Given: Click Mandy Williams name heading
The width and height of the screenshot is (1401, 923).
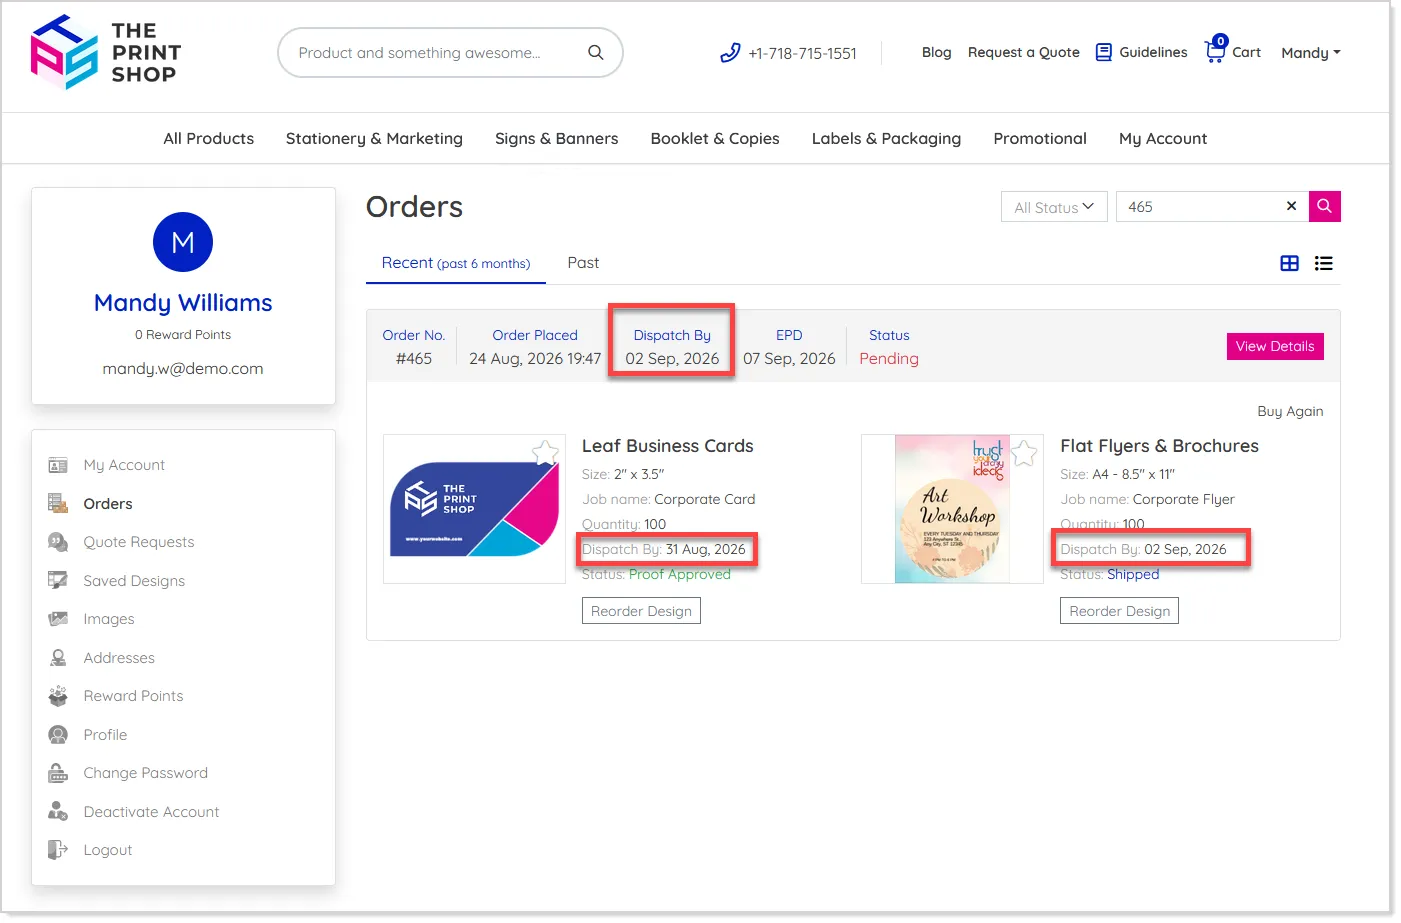Looking at the screenshot, I should tap(183, 303).
